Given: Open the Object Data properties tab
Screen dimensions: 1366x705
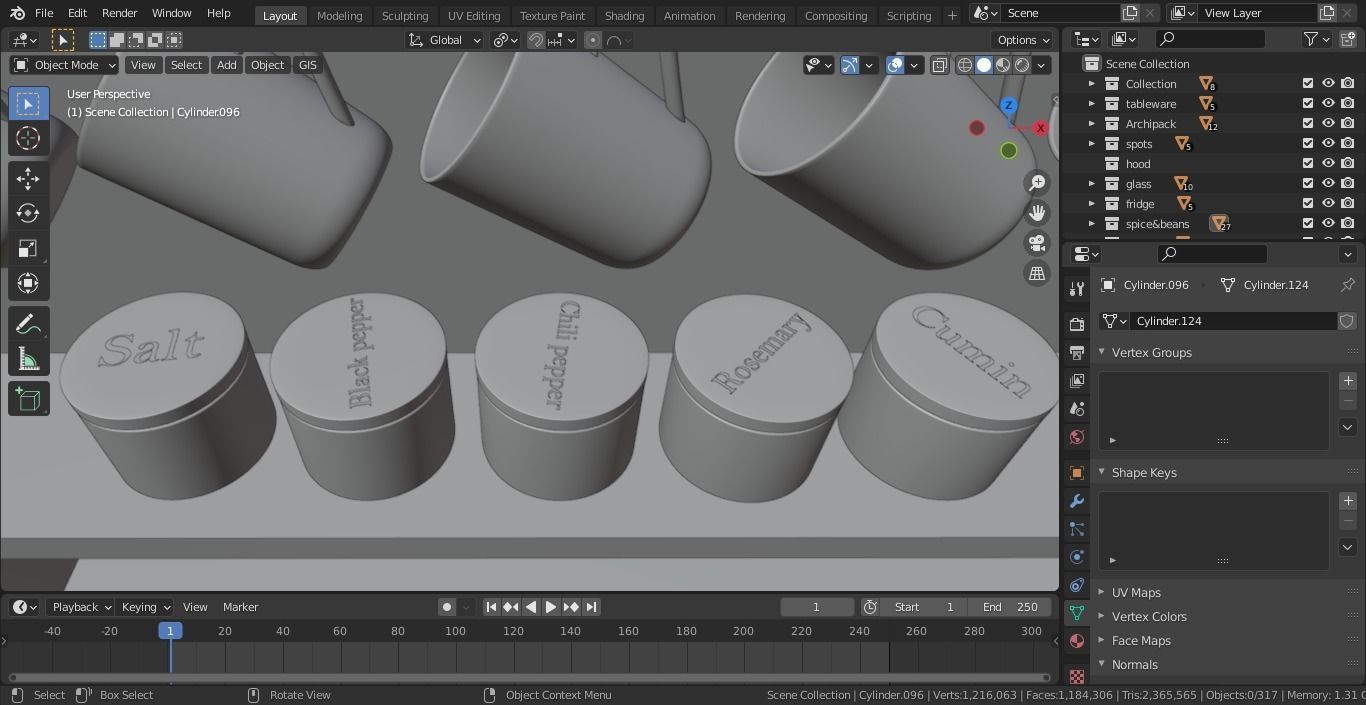Looking at the screenshot, I should click(x=1077, y=613).
